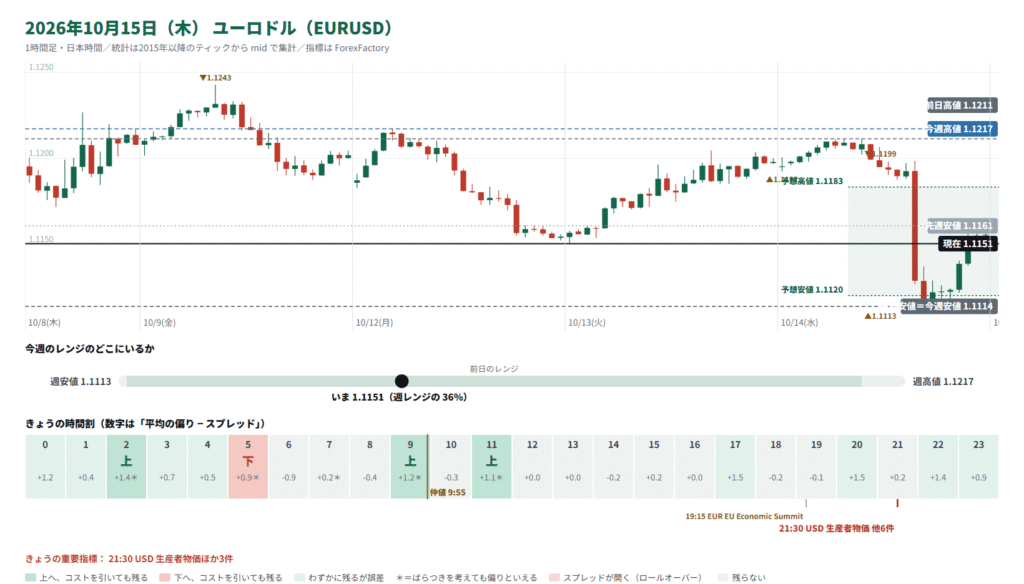Click the 今週のレンジのどこにいるか heading

90,349
